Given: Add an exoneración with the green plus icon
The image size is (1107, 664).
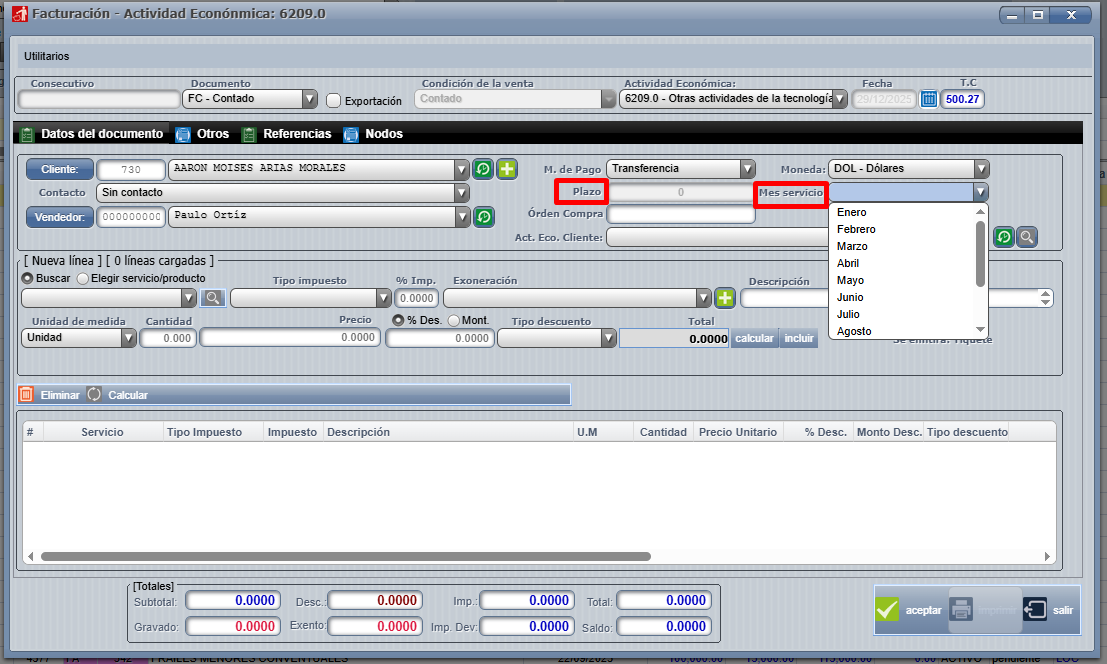Looking at the screenshot, I should coord(725,298).
